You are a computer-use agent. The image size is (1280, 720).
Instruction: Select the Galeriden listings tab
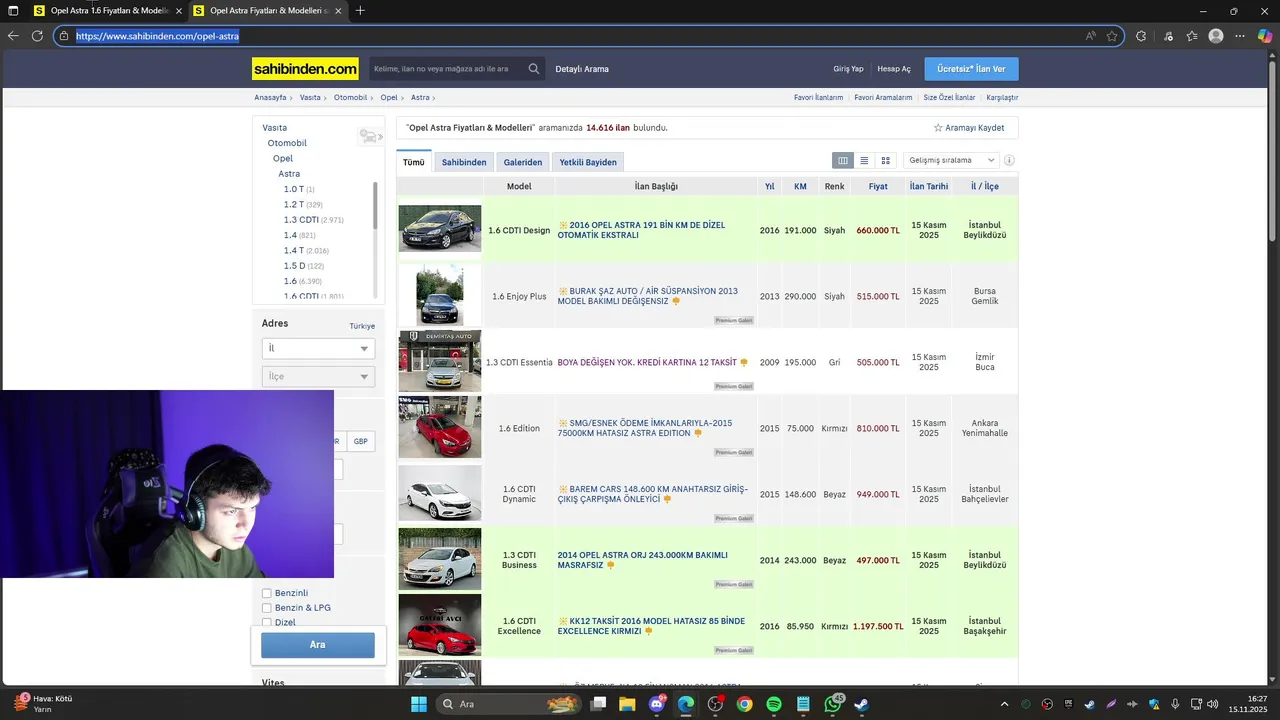523,162
